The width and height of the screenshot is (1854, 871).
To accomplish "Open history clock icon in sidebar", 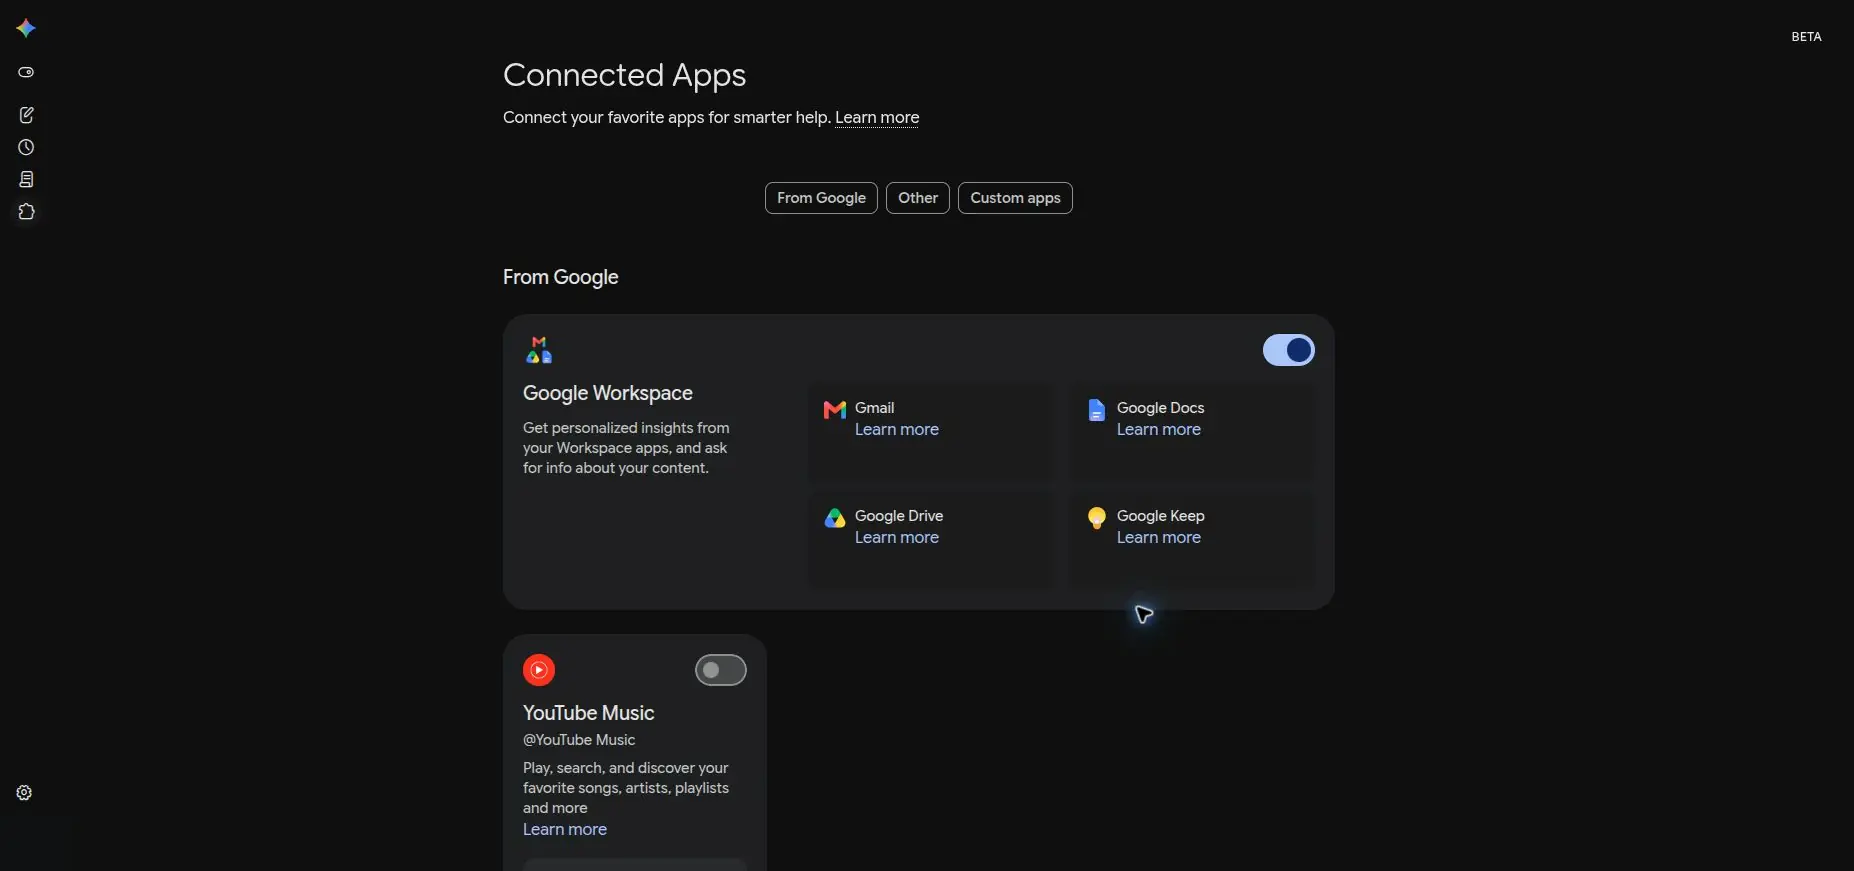I will 26,147.
